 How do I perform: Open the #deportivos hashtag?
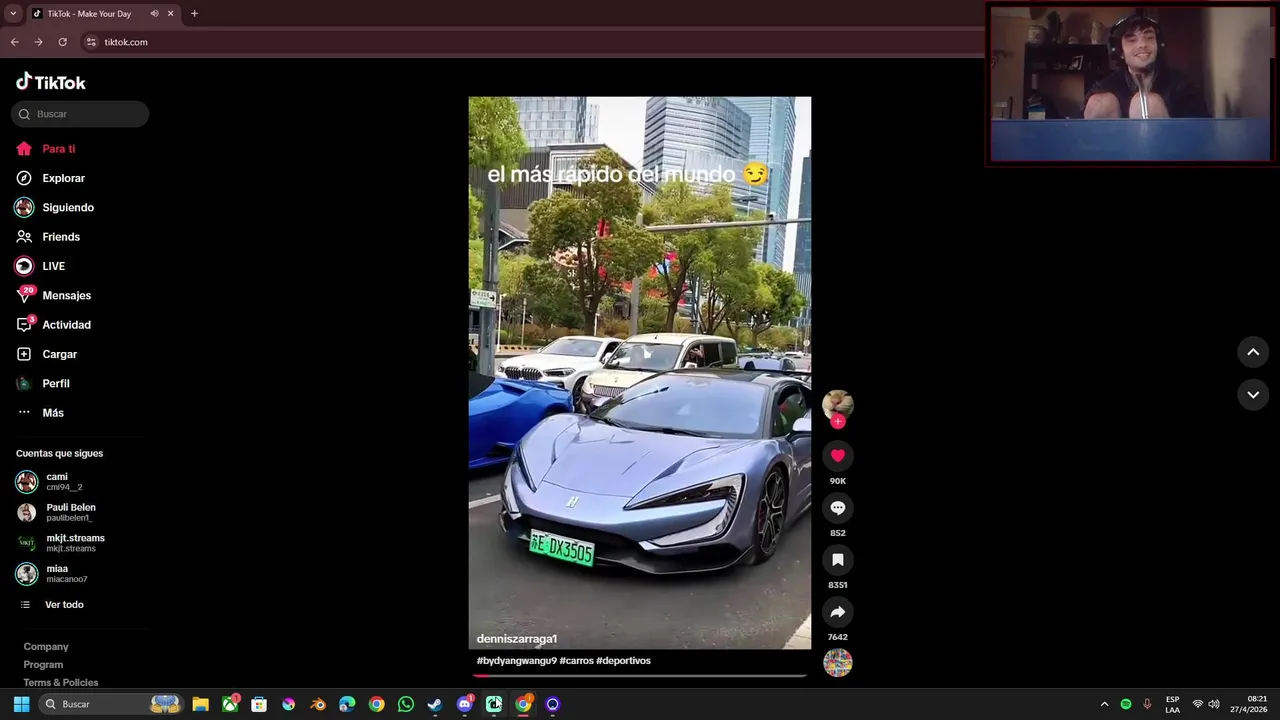[623, 661]
